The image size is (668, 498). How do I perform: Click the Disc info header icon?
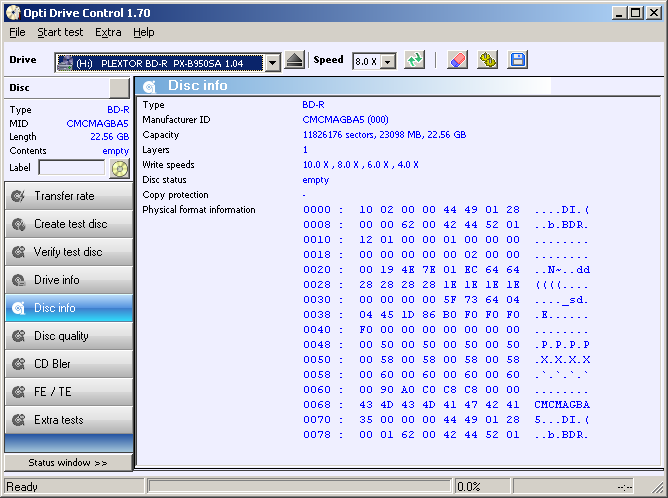click(x=149, y=86)
